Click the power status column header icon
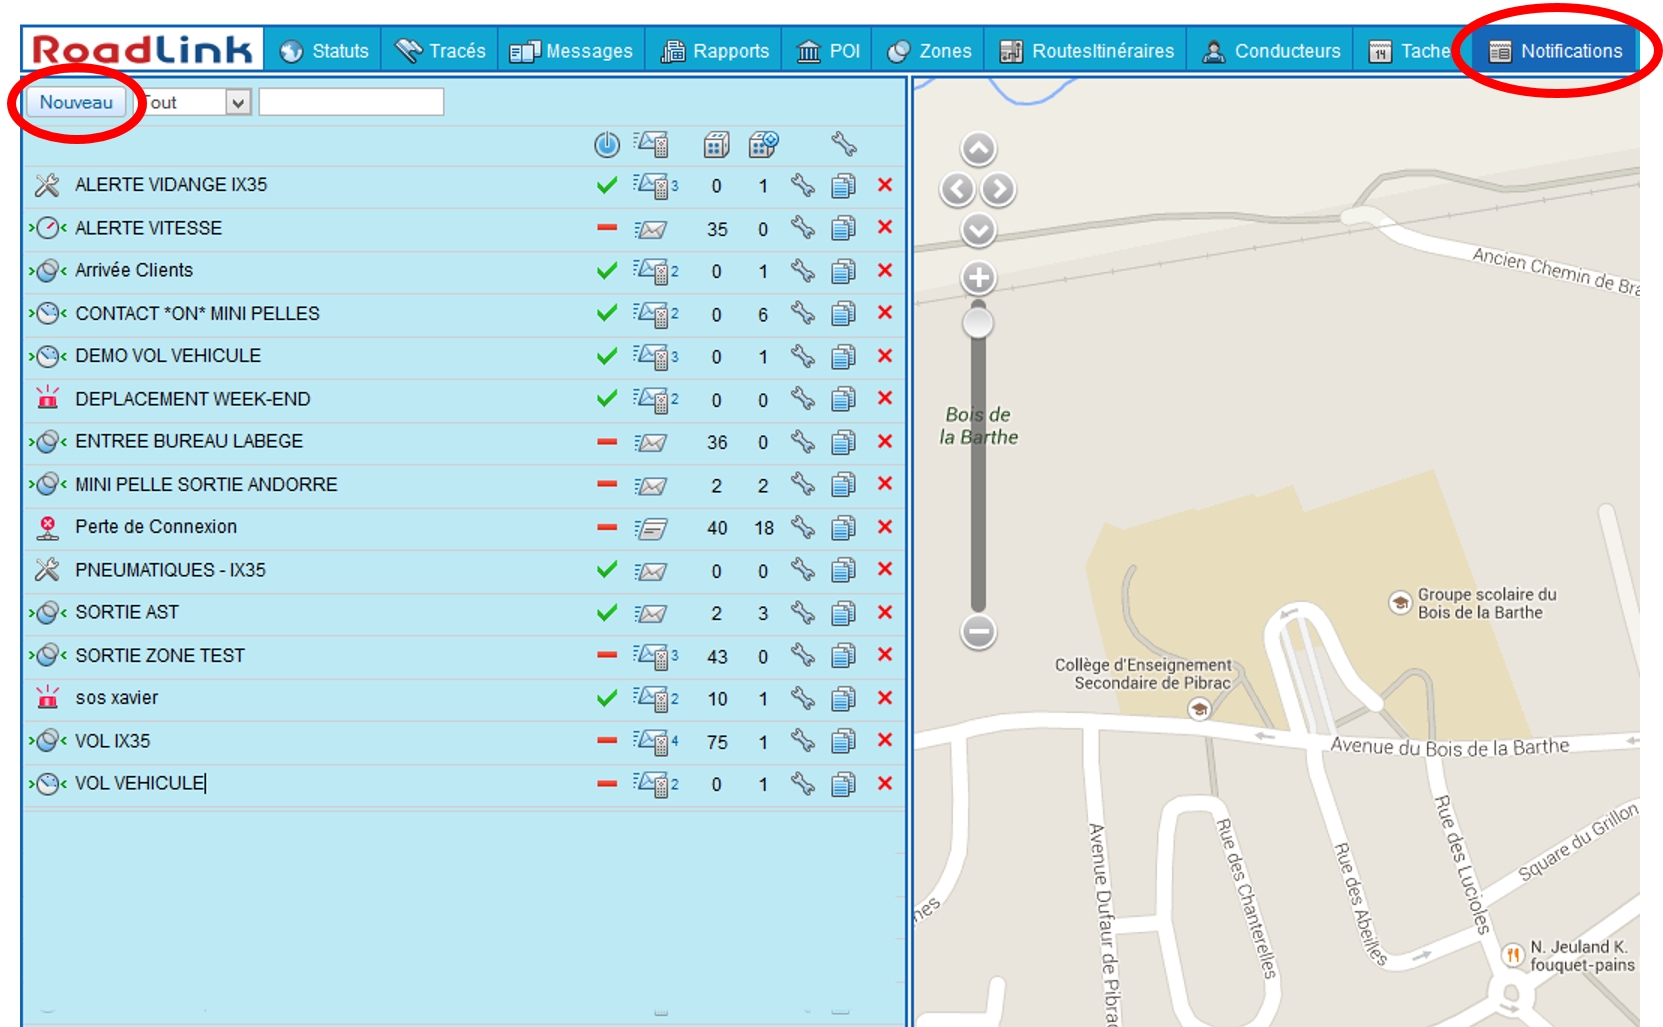Image resolution: width=1663 pixels, height=1027 pixels. [x=607, y=145]
